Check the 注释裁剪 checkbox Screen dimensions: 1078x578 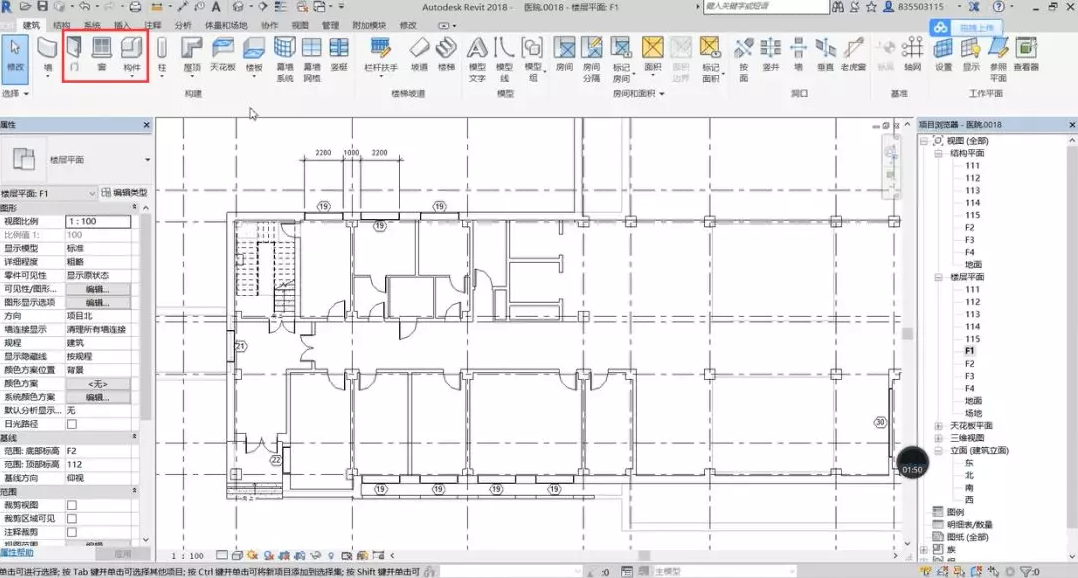tap(72, 532)
